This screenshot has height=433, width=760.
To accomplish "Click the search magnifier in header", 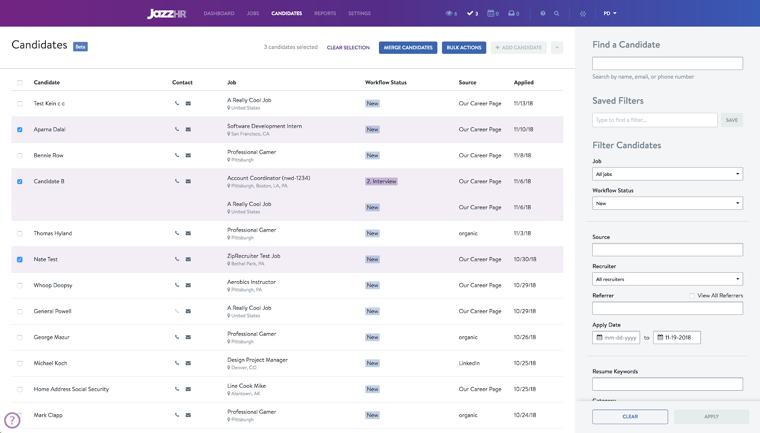I will [556, 14].
